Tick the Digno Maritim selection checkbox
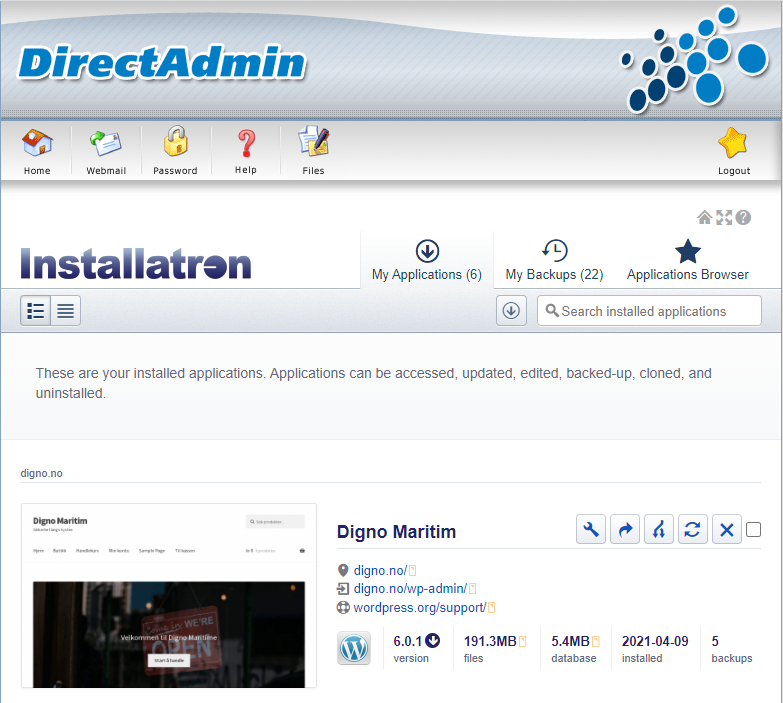783x703 pixels. pos(753,529)
